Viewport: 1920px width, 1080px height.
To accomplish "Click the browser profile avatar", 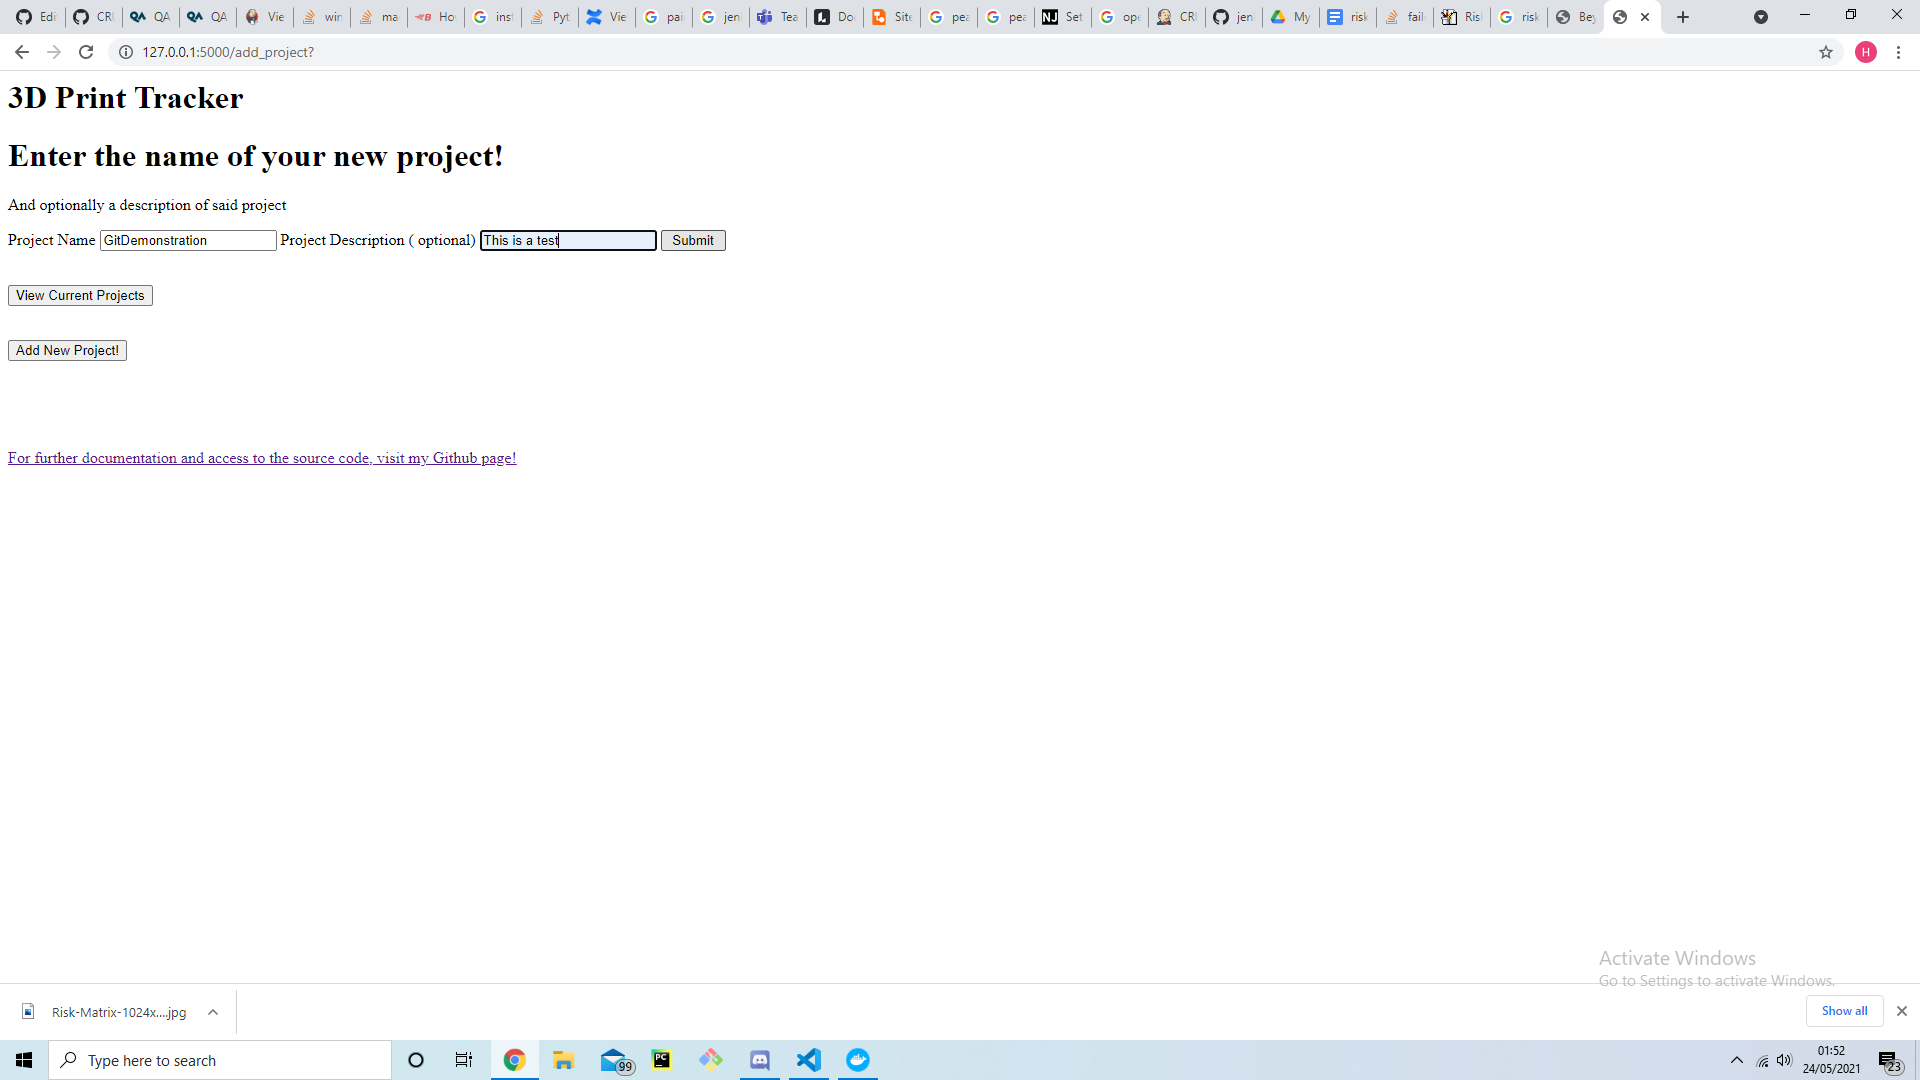I will coord(1866,52).
